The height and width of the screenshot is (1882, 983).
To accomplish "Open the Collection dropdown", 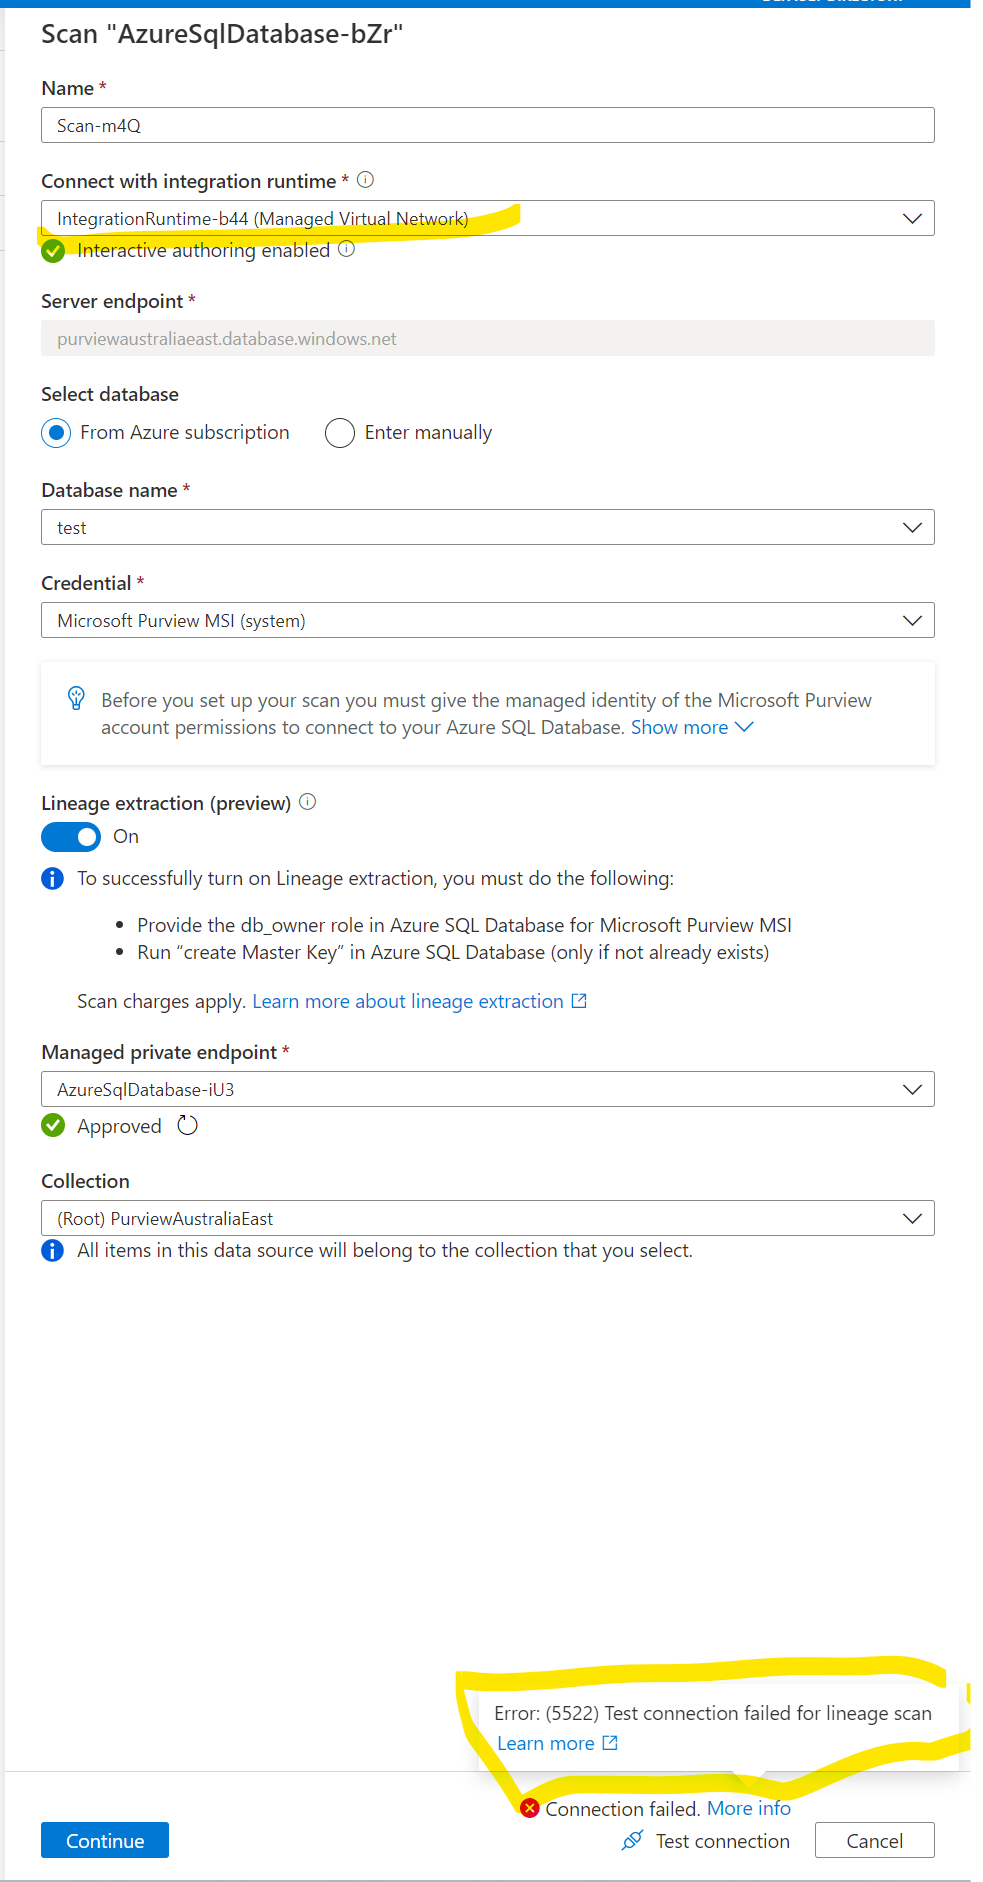I will [x=488, y=1218].
